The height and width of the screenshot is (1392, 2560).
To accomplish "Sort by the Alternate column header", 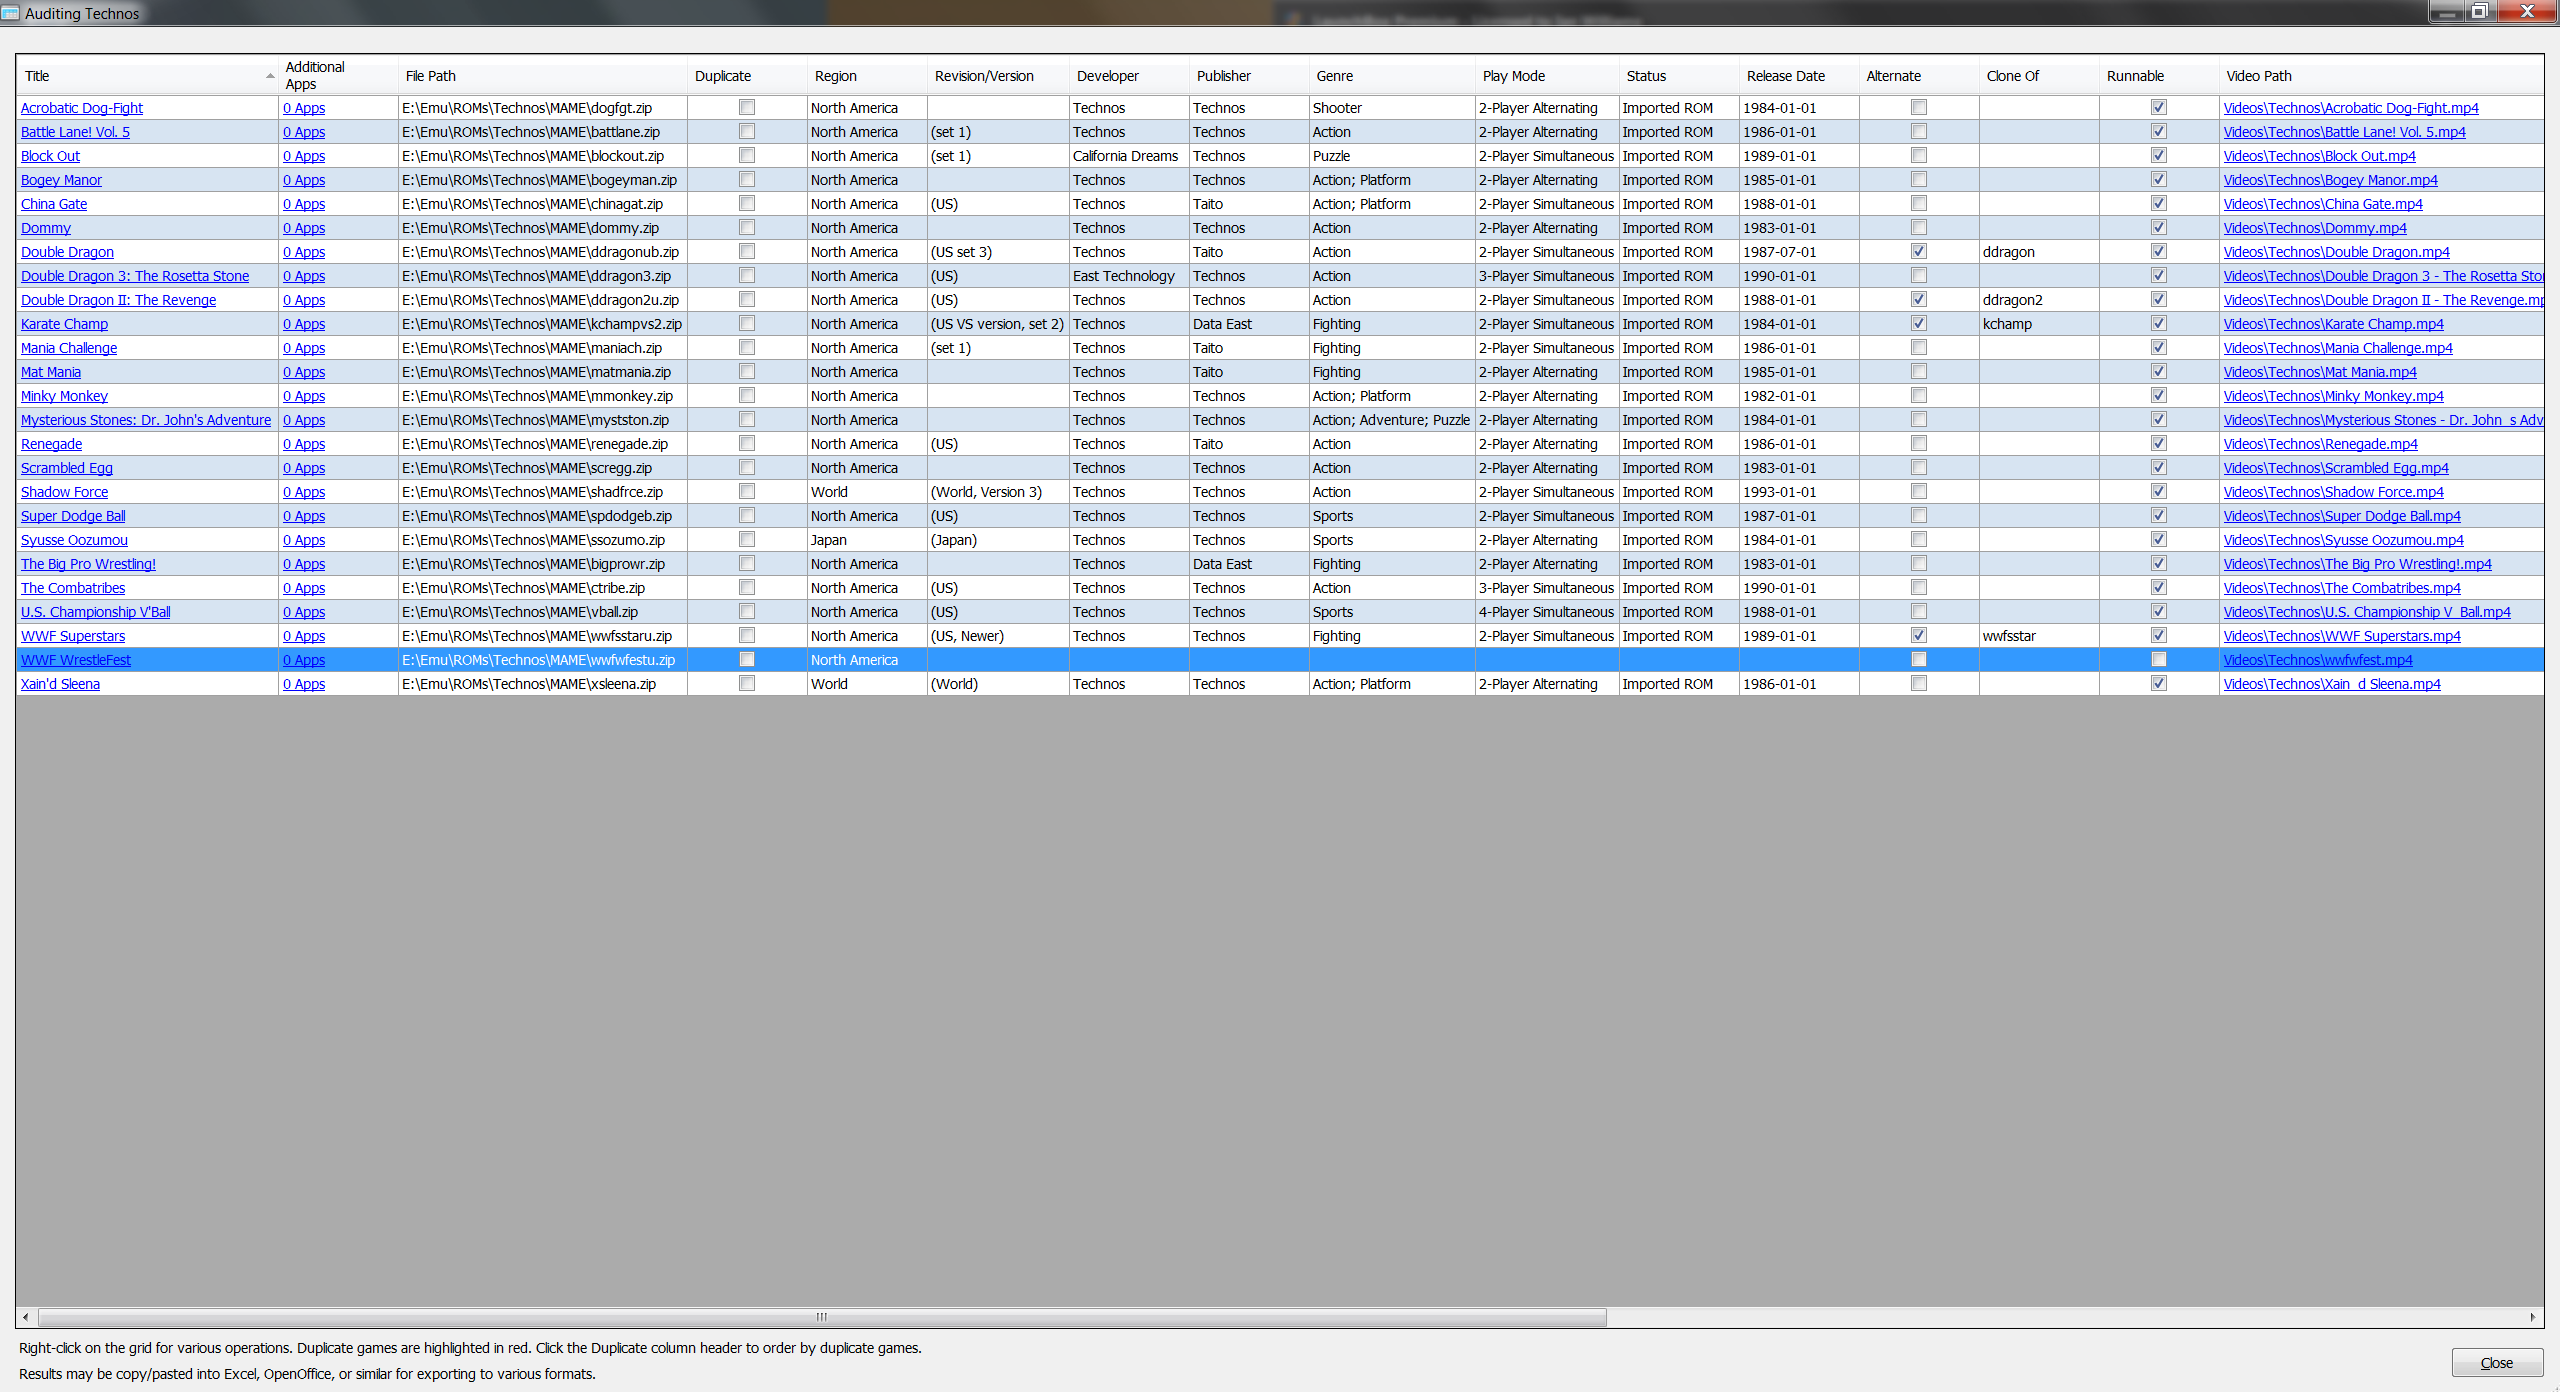I will point(1919,76).
